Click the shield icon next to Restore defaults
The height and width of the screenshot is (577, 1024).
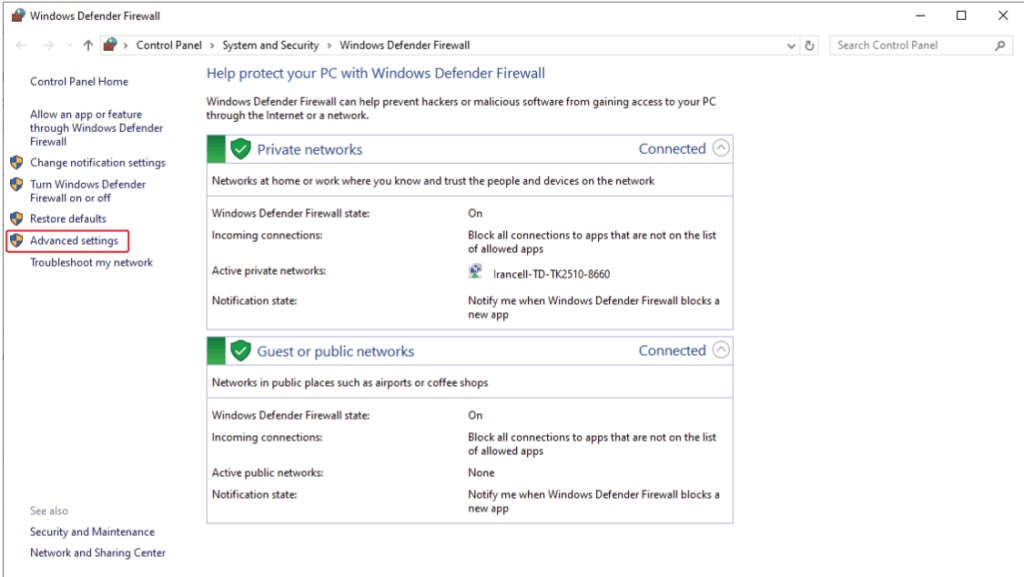[x=17, y=218]
